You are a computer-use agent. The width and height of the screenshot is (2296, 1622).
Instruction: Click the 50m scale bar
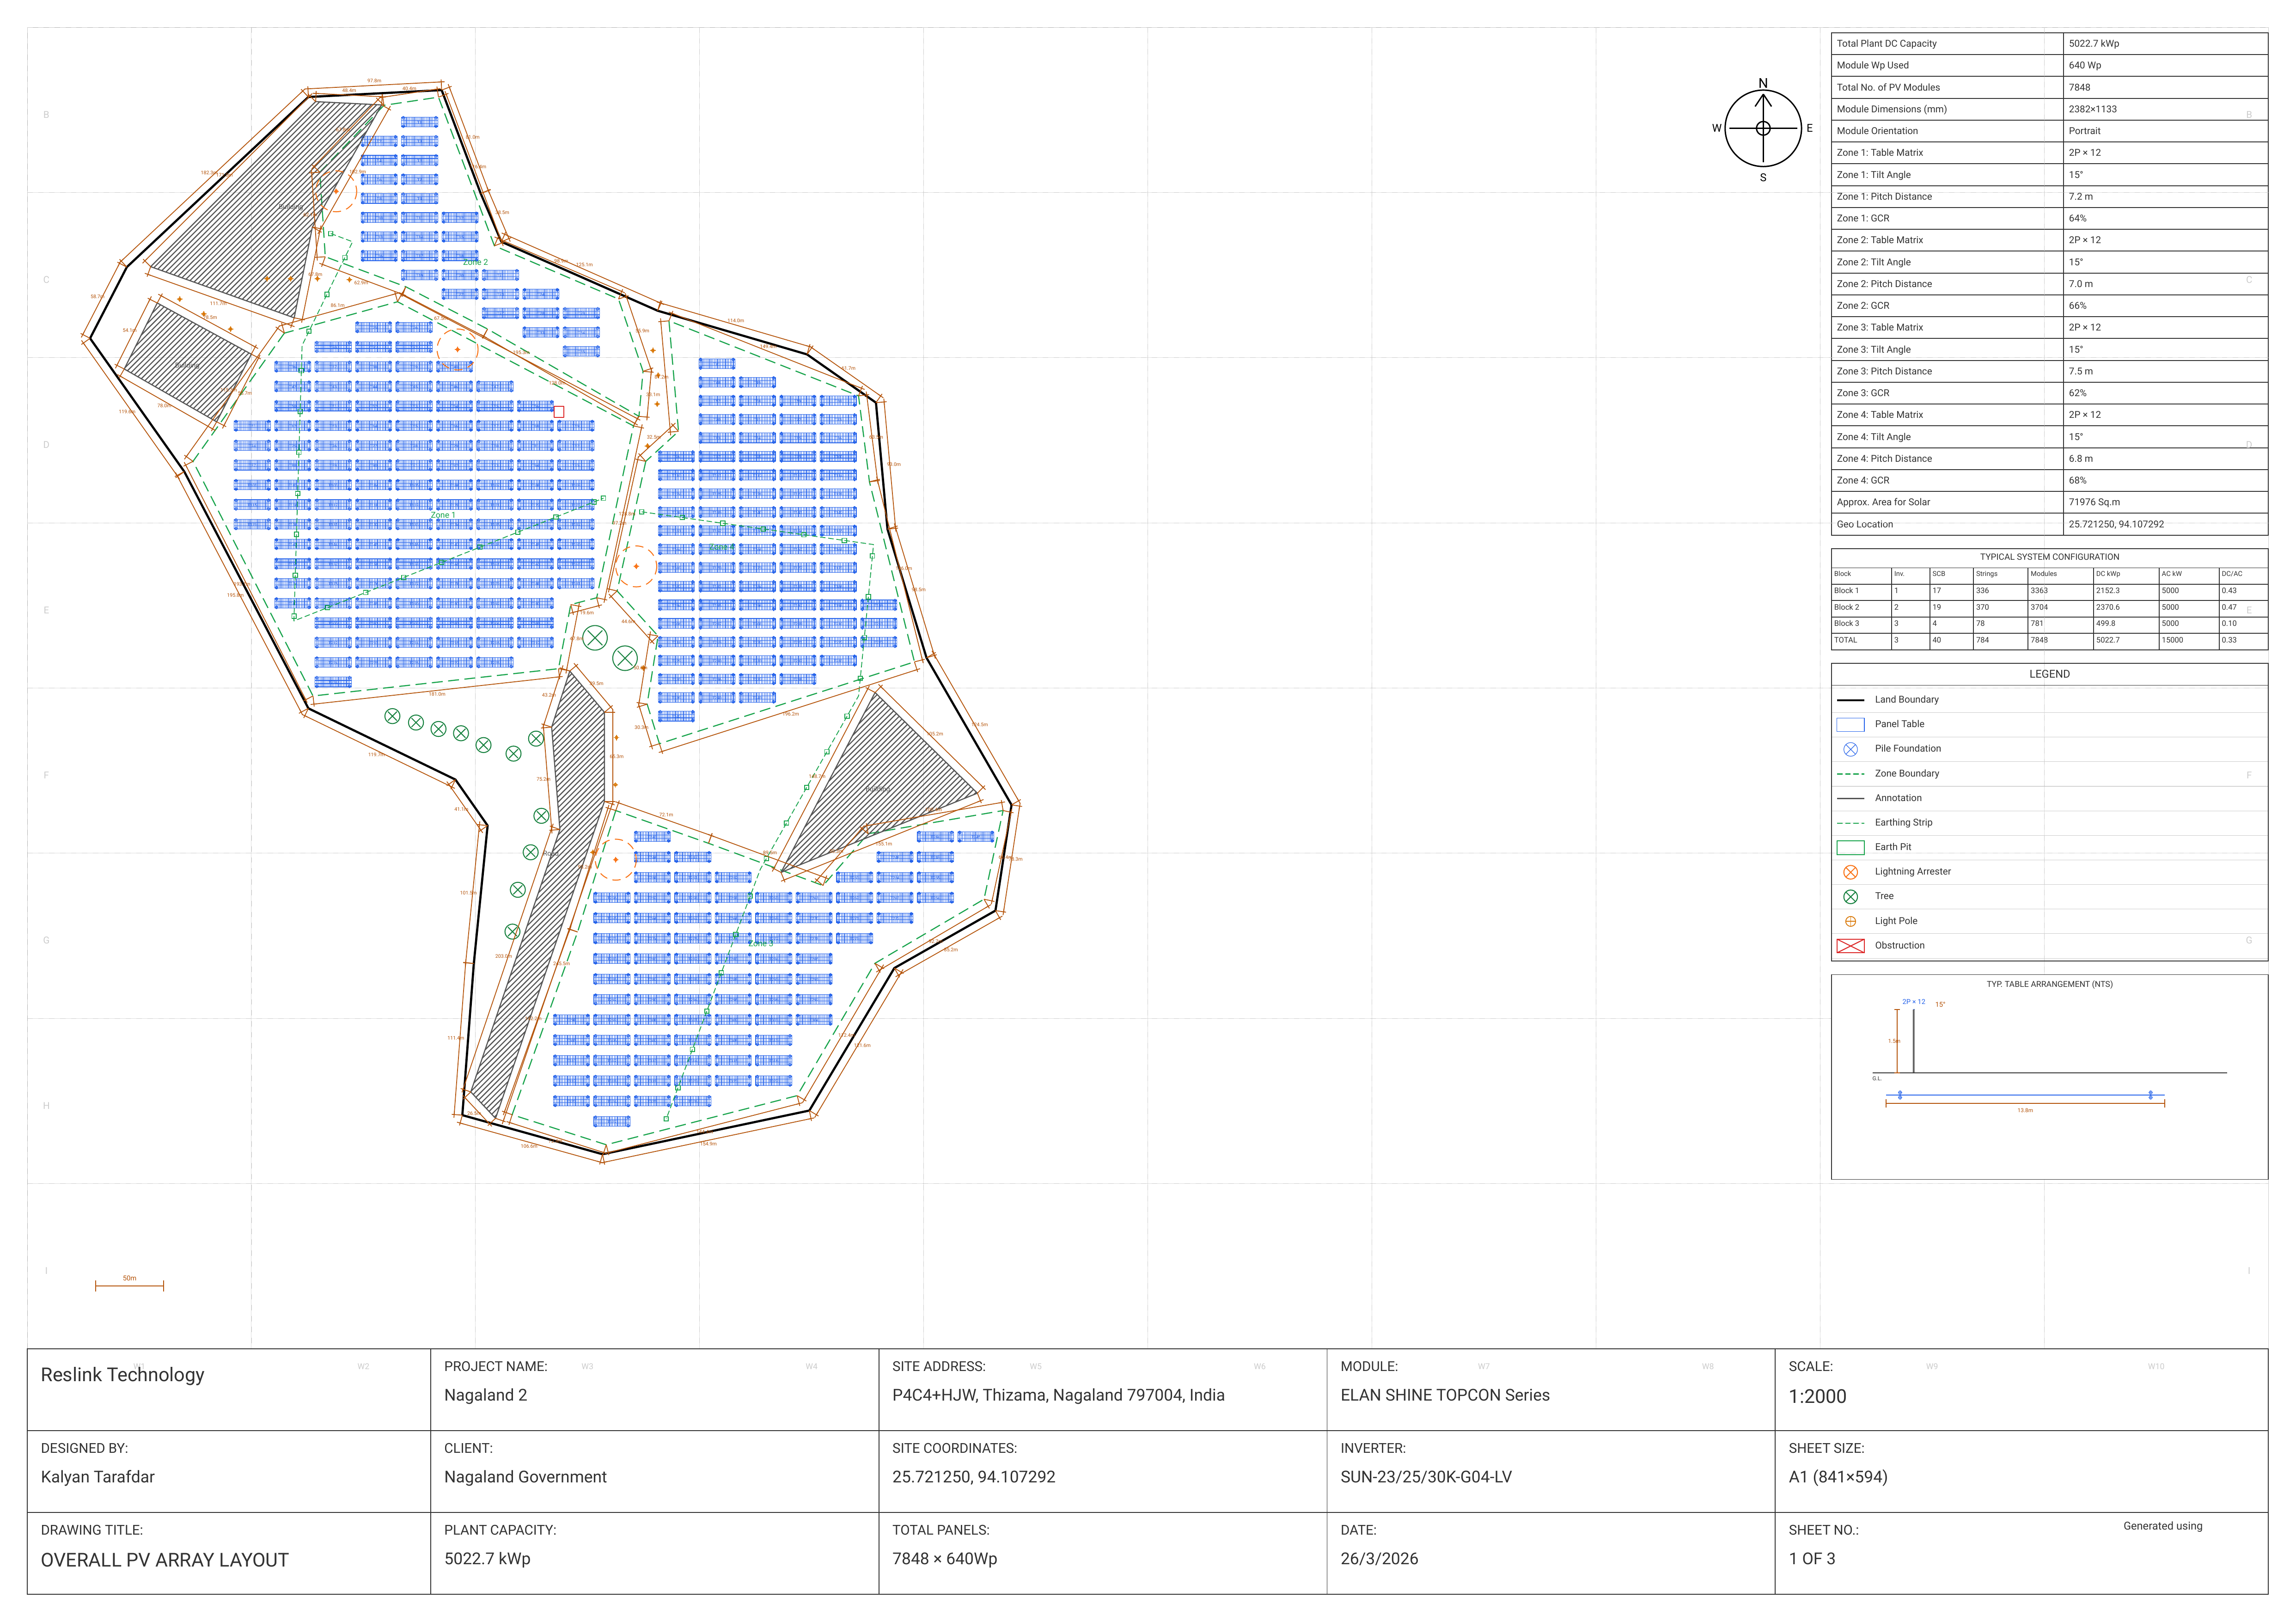coord(129,1285)
